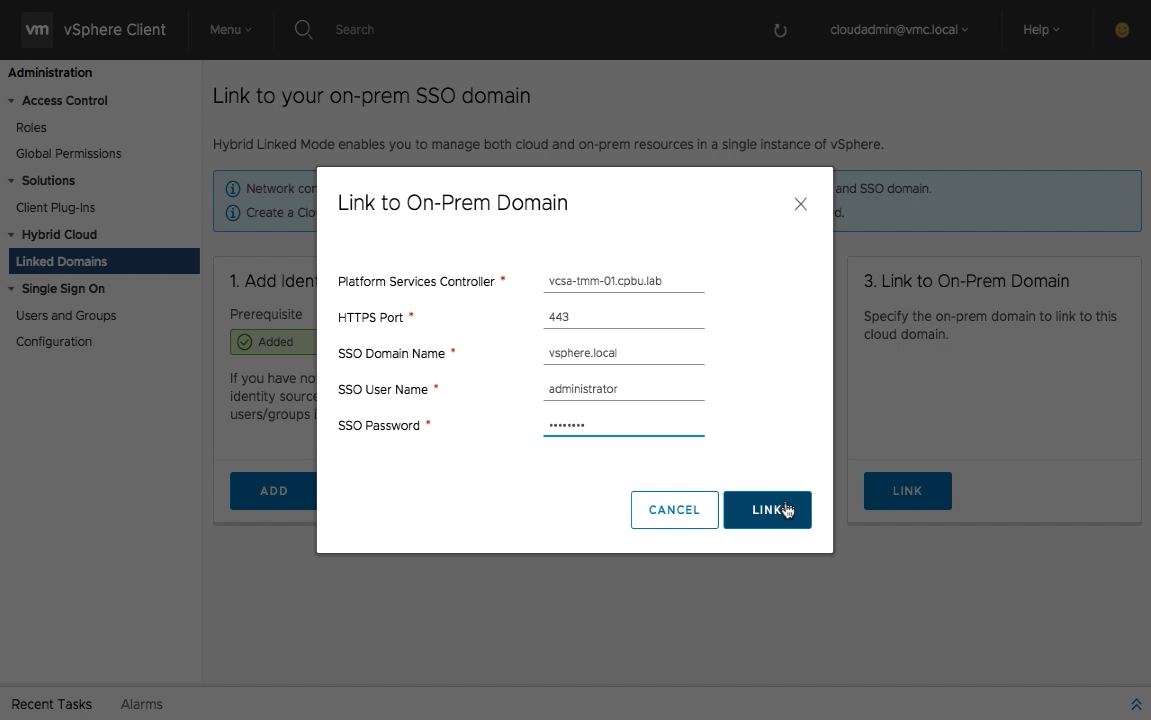Collapse the Hybrid Cloud section
1151x720 pixels.
coord(12,235)
